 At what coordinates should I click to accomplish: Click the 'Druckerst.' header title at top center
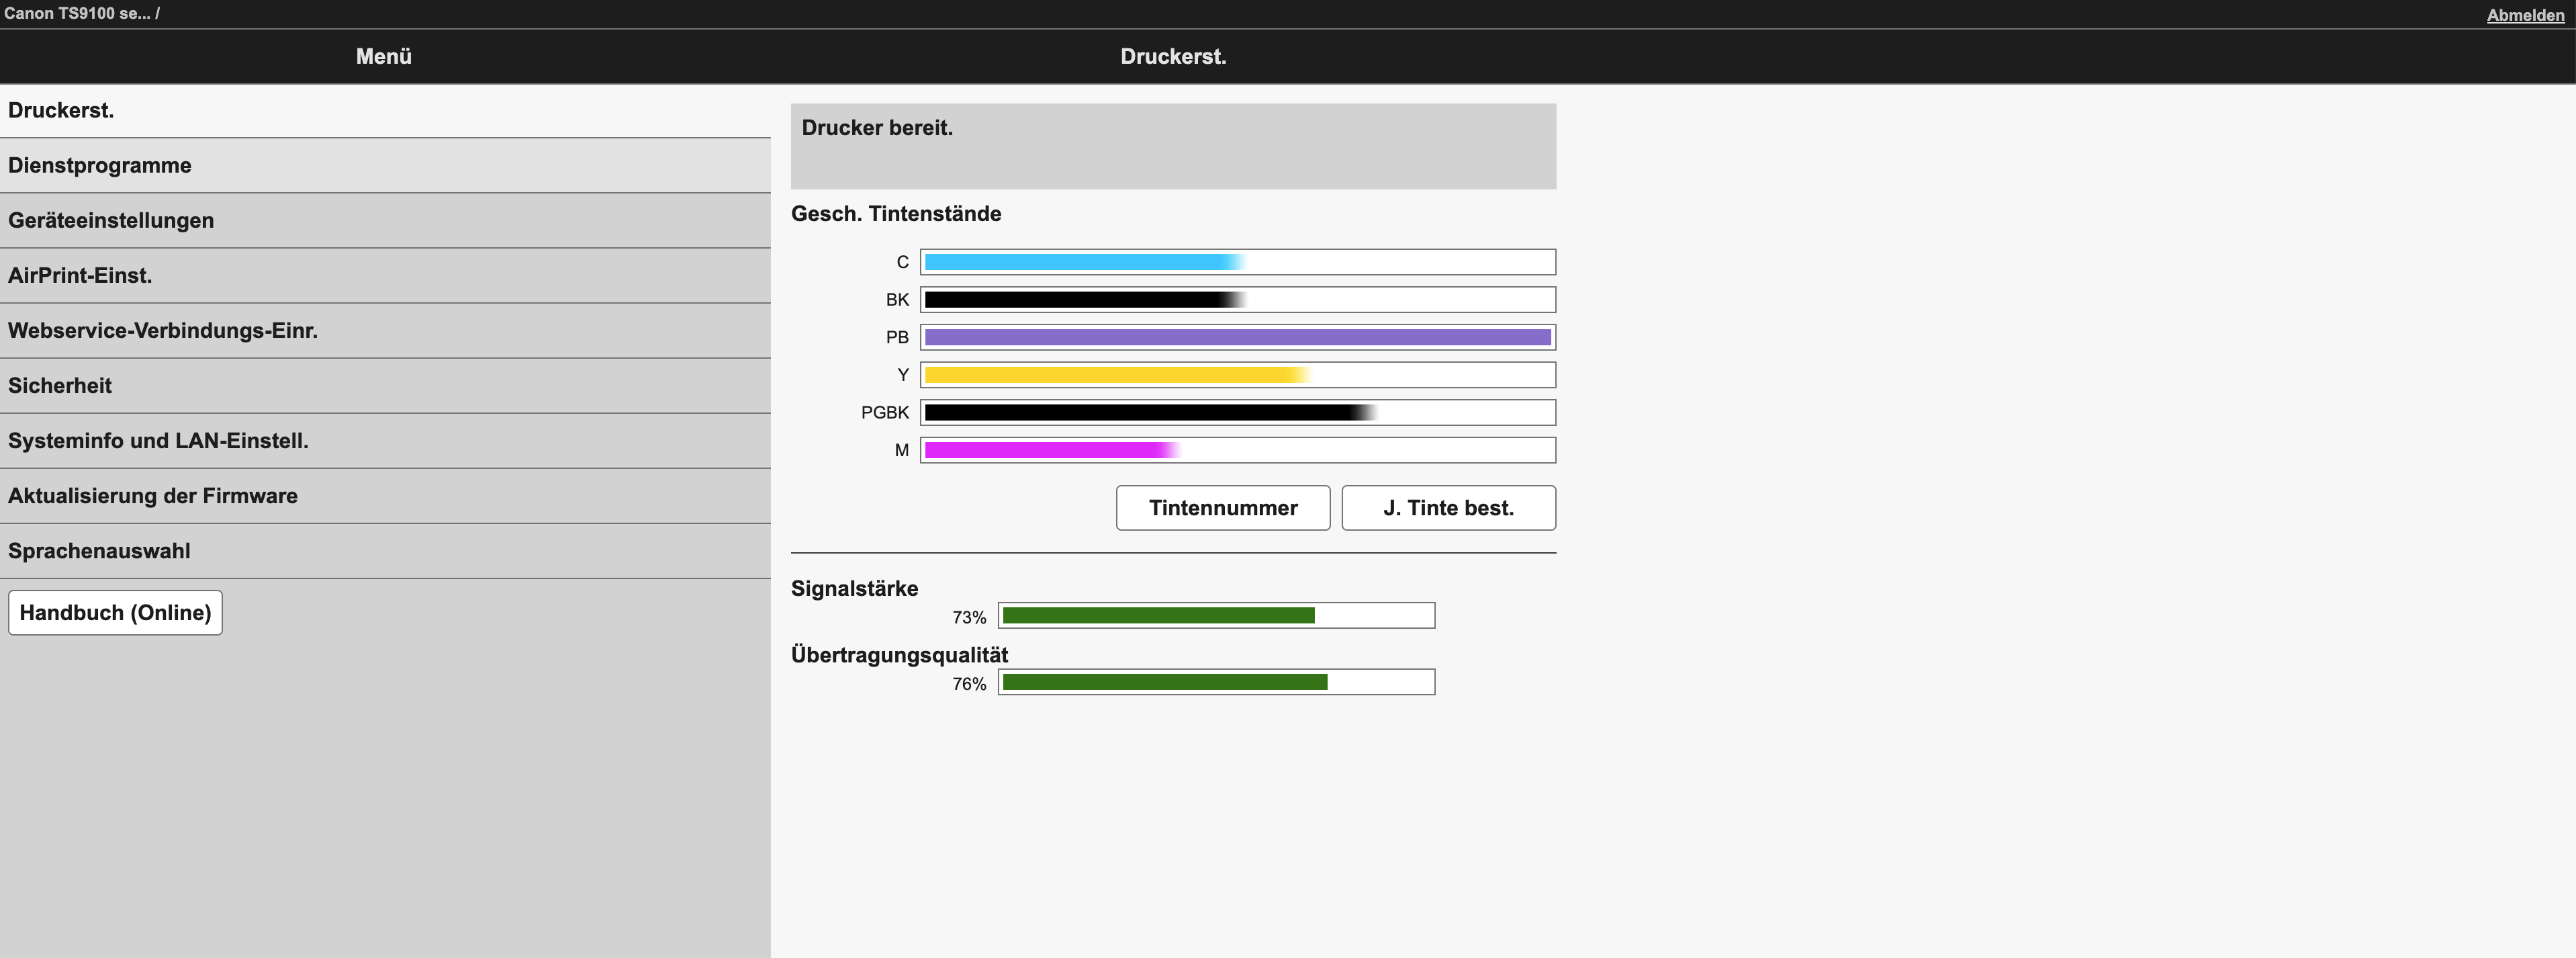click(x=1173, y=56)
